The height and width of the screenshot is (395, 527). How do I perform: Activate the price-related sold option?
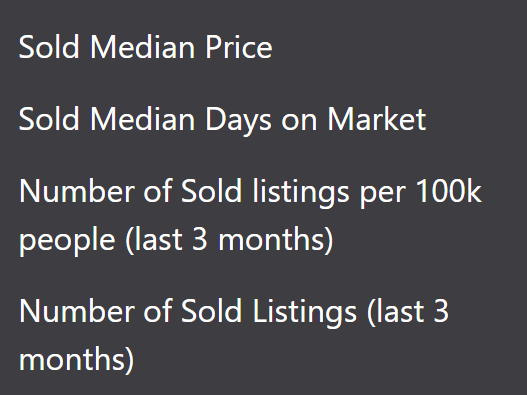145,47
